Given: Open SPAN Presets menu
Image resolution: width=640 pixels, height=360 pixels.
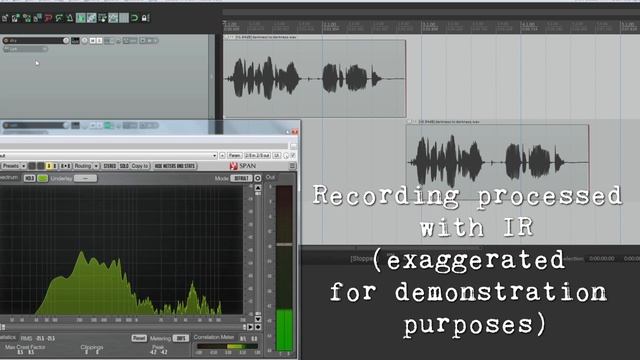Looking at the screenshot, I should (x=11, y=166).
